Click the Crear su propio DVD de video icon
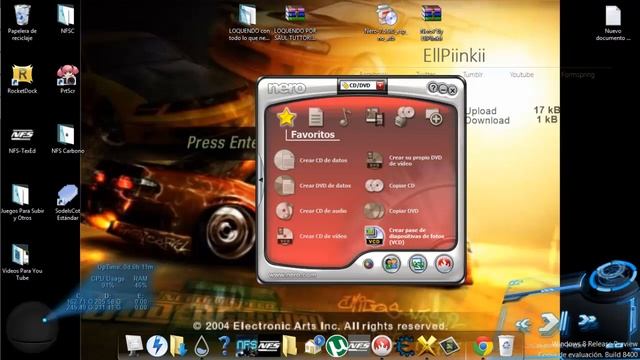Screen dimensions: 640x360 [x=374, y=160]
